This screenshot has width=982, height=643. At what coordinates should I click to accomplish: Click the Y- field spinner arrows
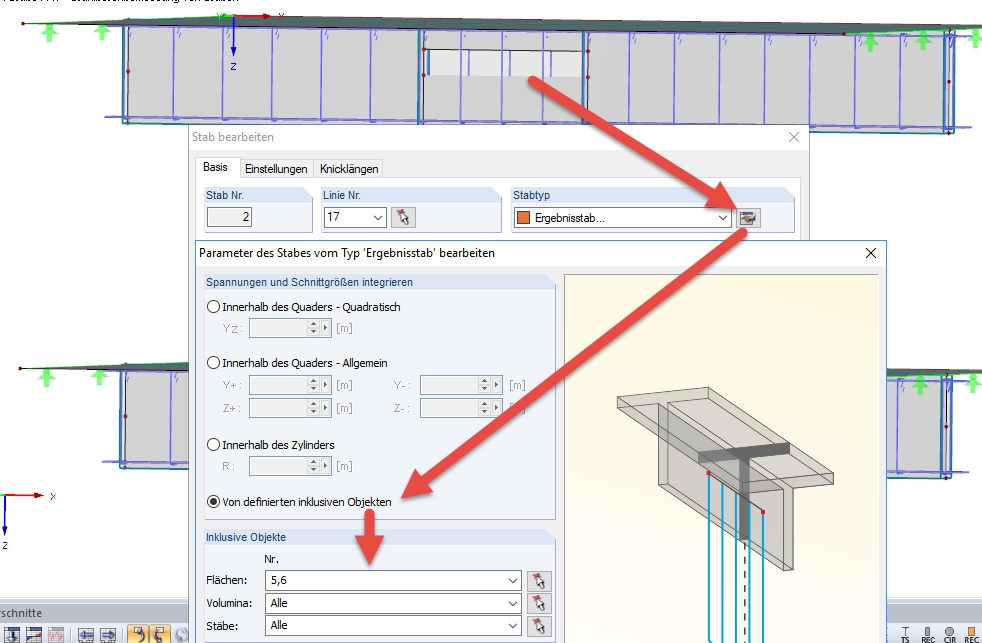pos(485,385)
